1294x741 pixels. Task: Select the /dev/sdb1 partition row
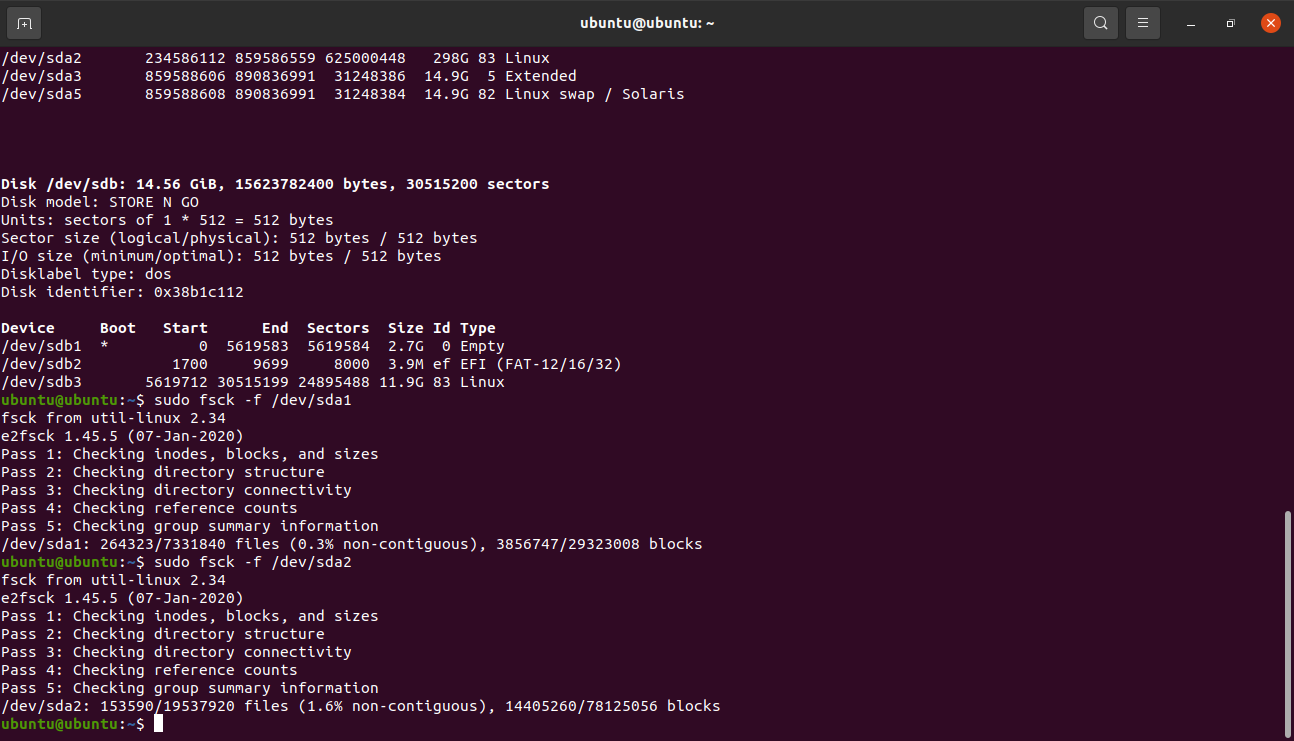(252, 346)
